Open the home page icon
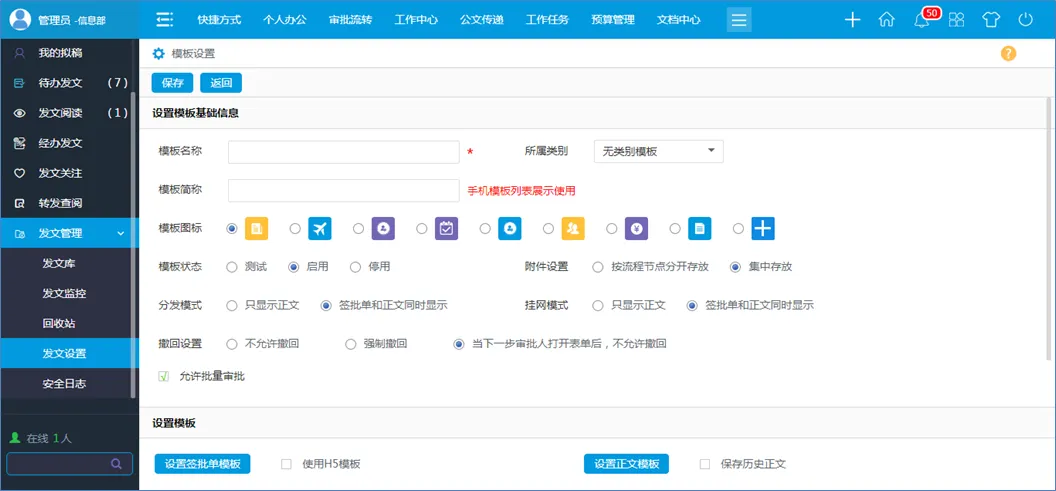Screen dimensions: 1056x491 tap(886, 19)
